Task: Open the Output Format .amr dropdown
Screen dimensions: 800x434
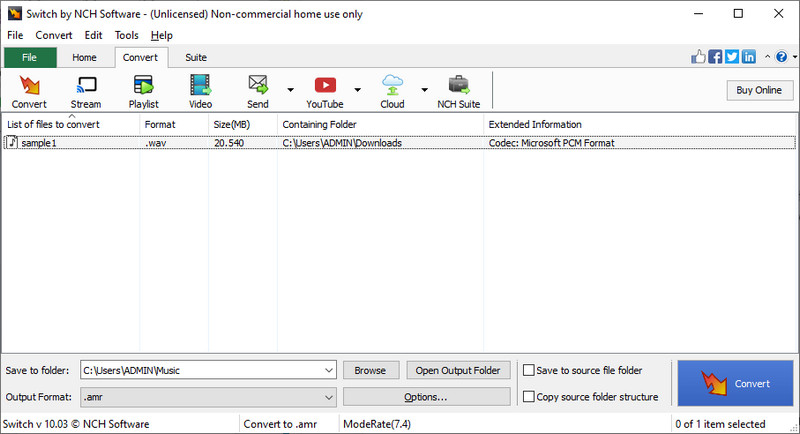Action: coord(329,397)
